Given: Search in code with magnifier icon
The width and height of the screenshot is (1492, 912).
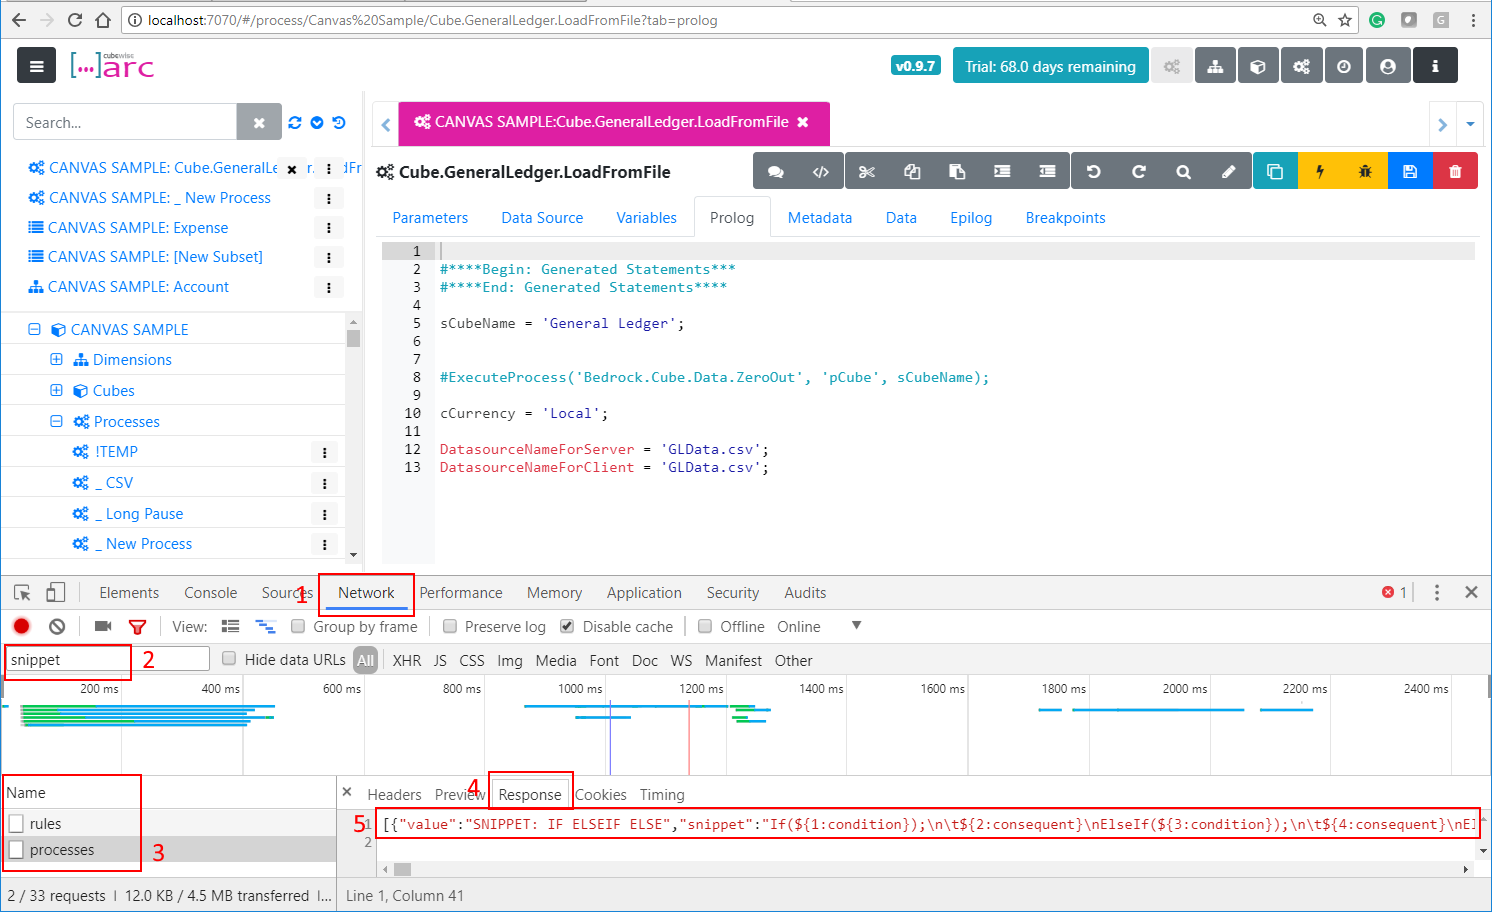Looking at the screenshot, I should point(1183,171).
